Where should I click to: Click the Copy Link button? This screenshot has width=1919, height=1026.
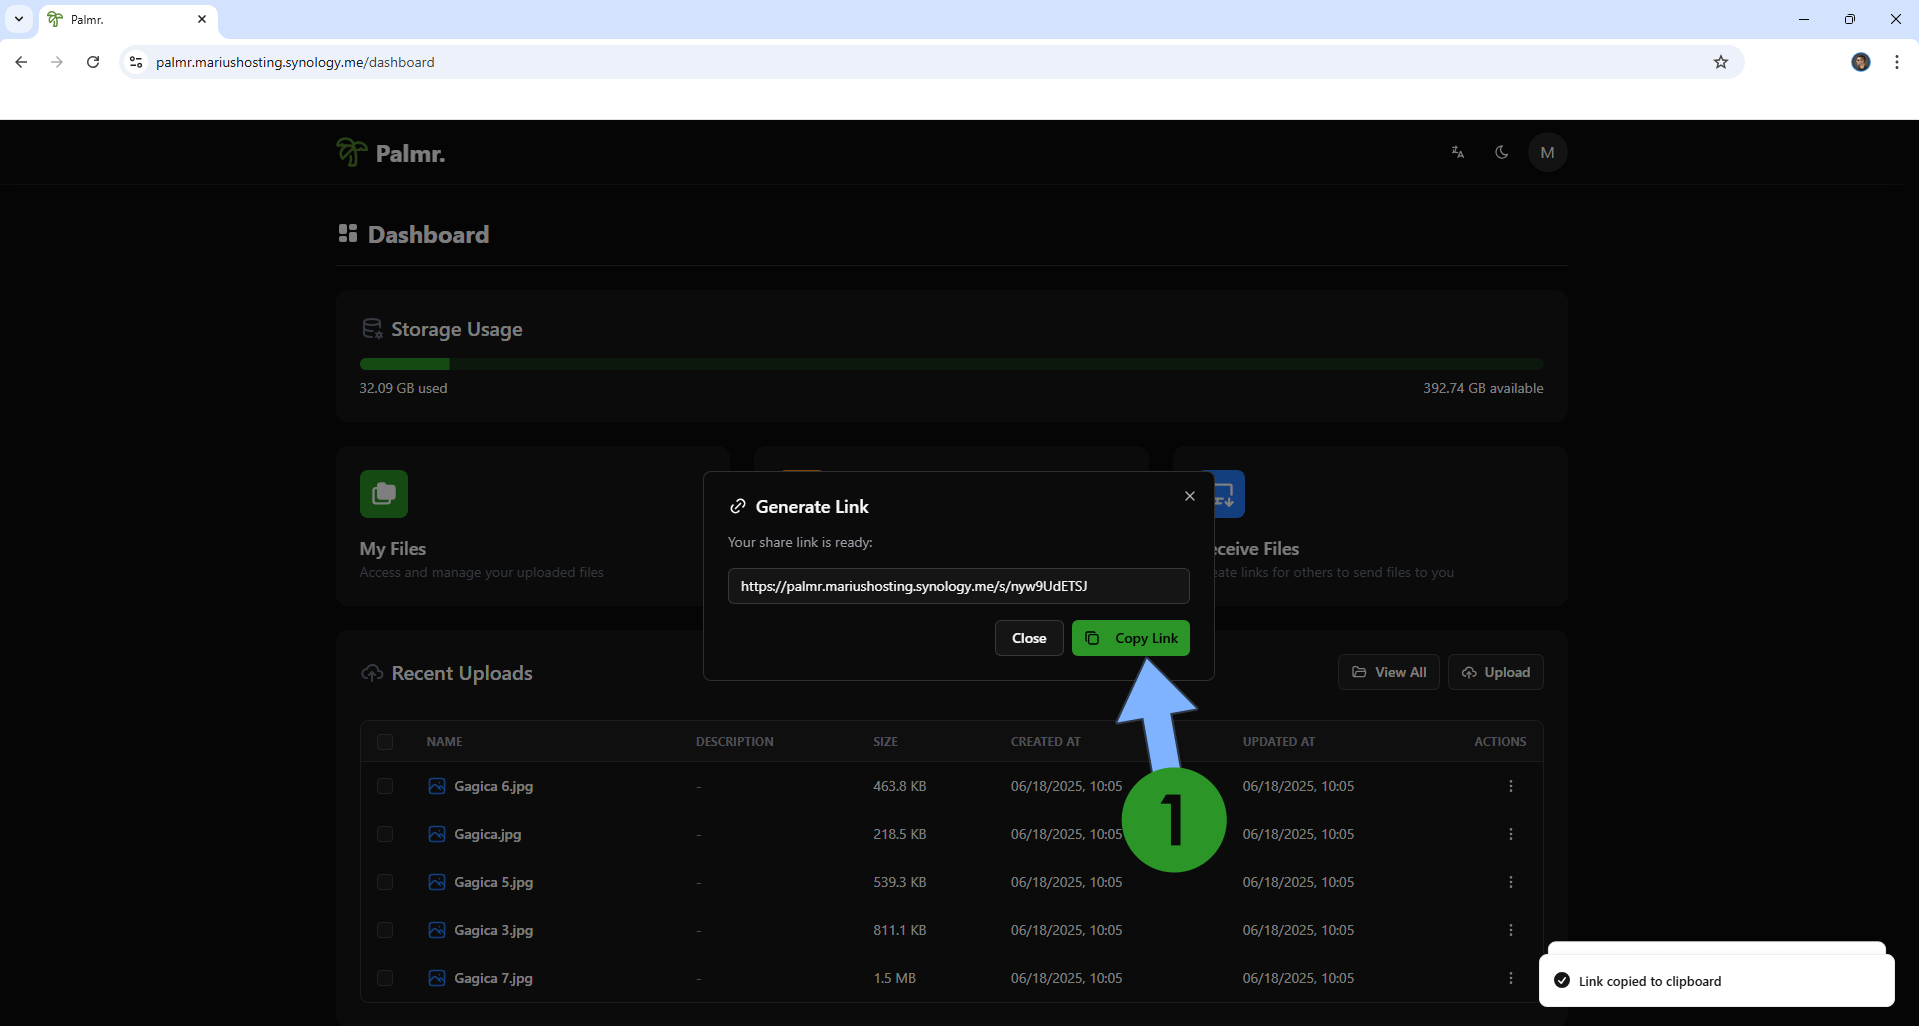point(1131,638)
